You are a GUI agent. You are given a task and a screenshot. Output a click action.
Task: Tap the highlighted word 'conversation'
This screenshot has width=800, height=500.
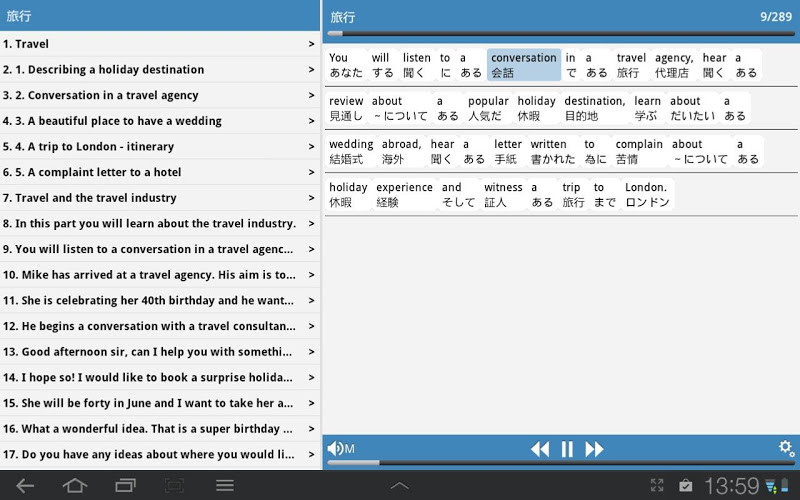click(524, 65)
